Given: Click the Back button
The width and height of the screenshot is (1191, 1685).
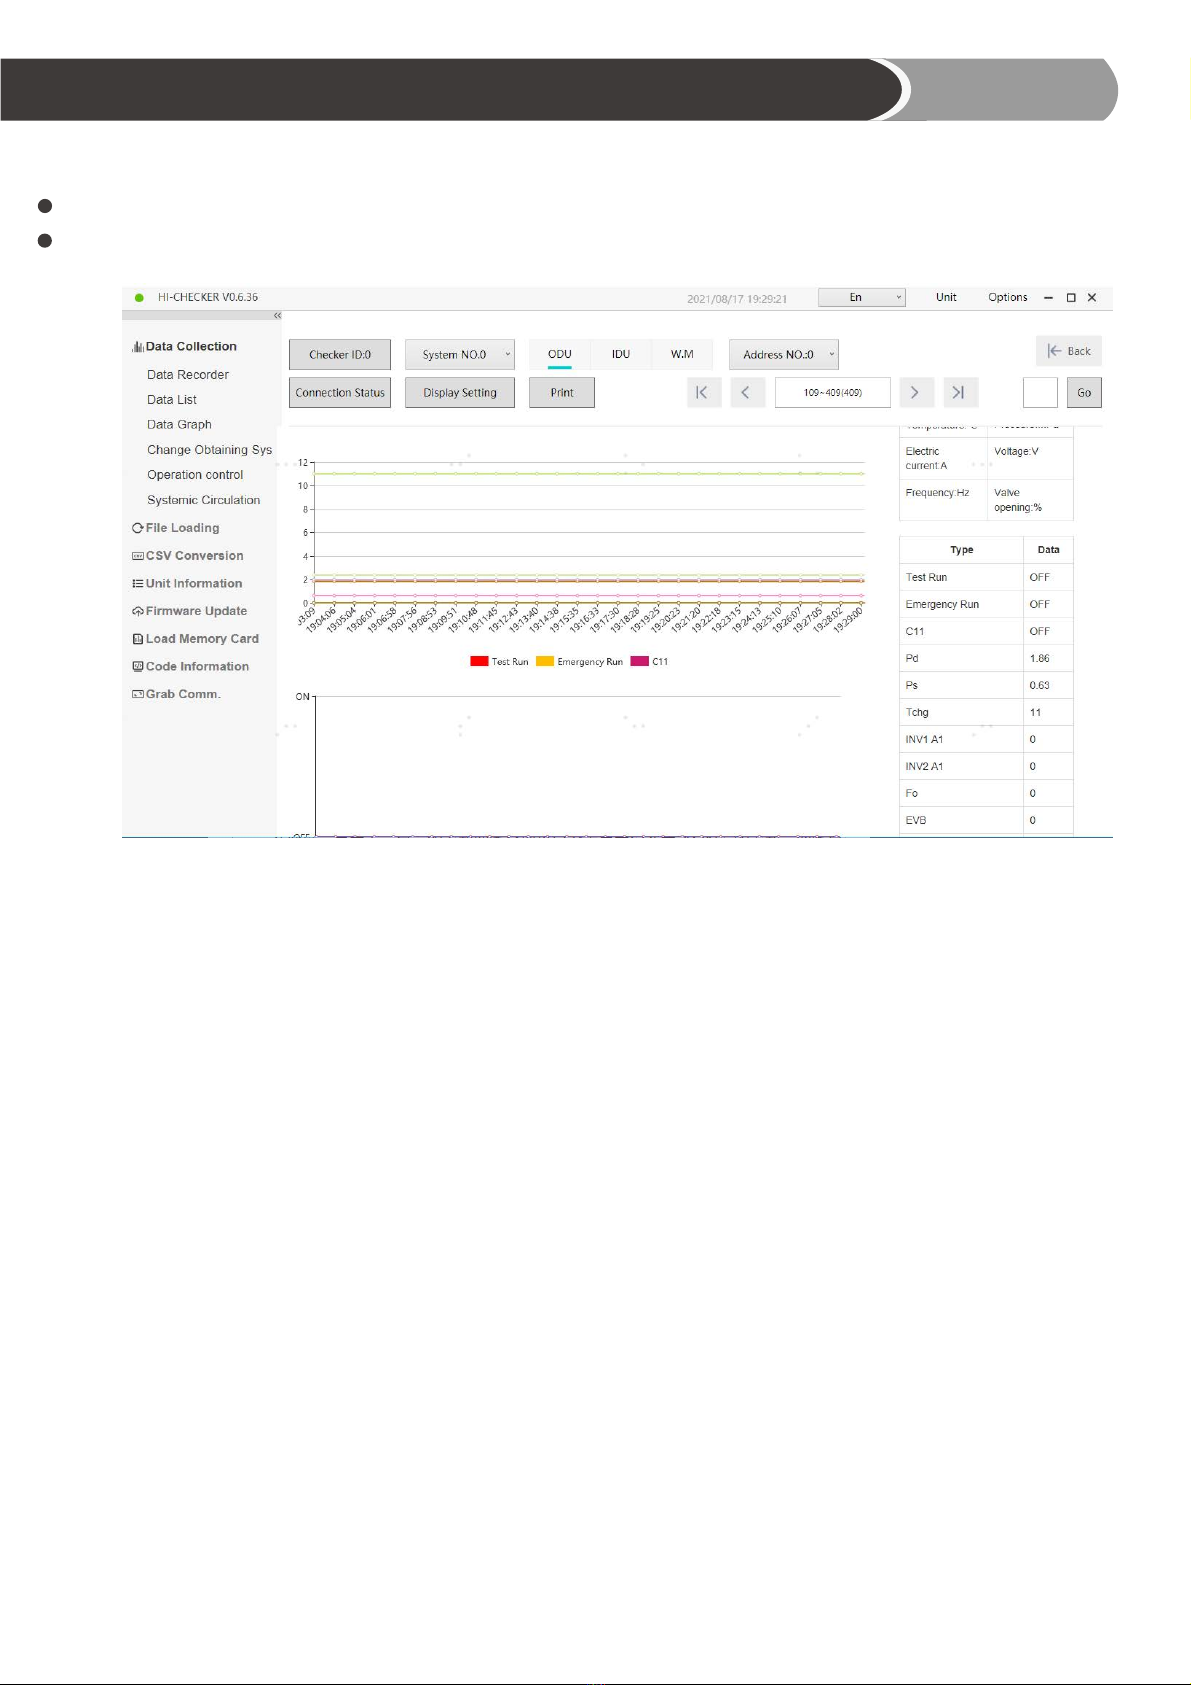Looking at the screenshot, I should [1069, 351].
